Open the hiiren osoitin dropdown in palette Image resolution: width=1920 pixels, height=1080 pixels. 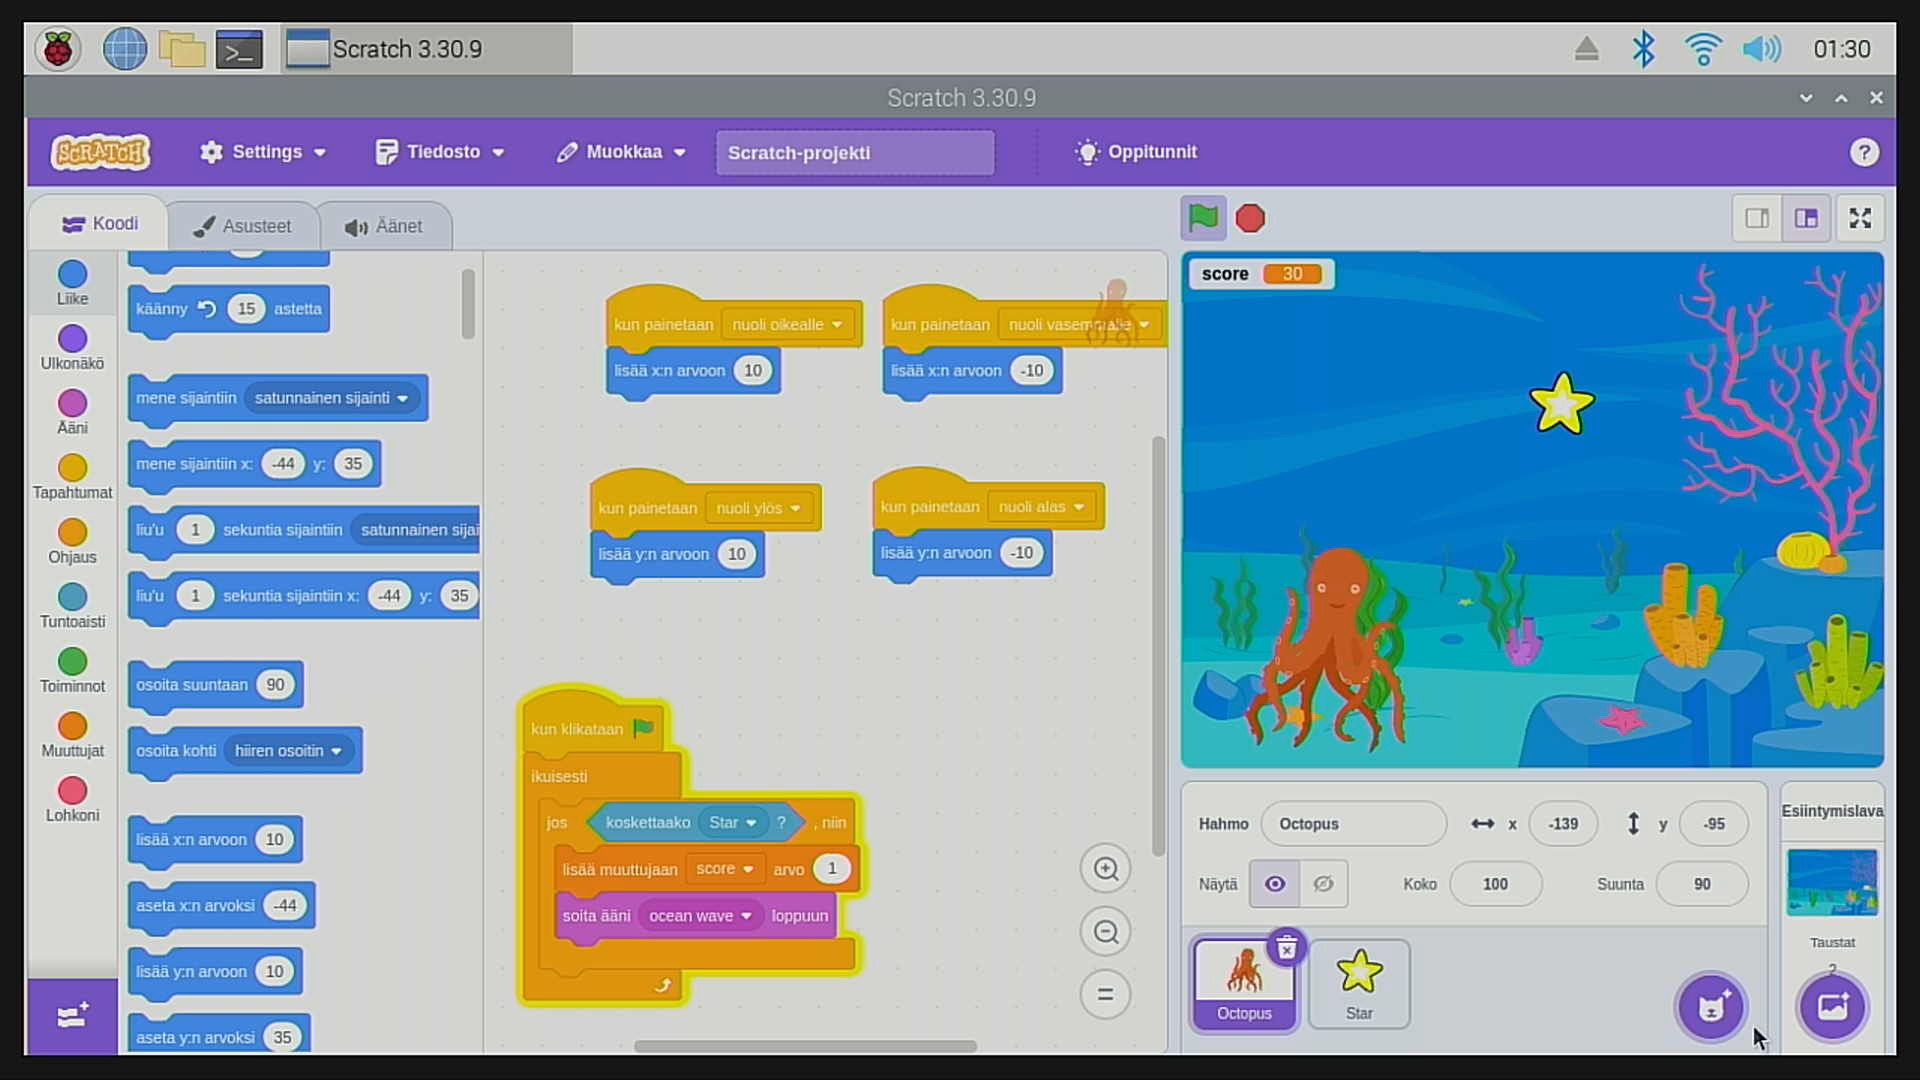click(x=289, y=751)
